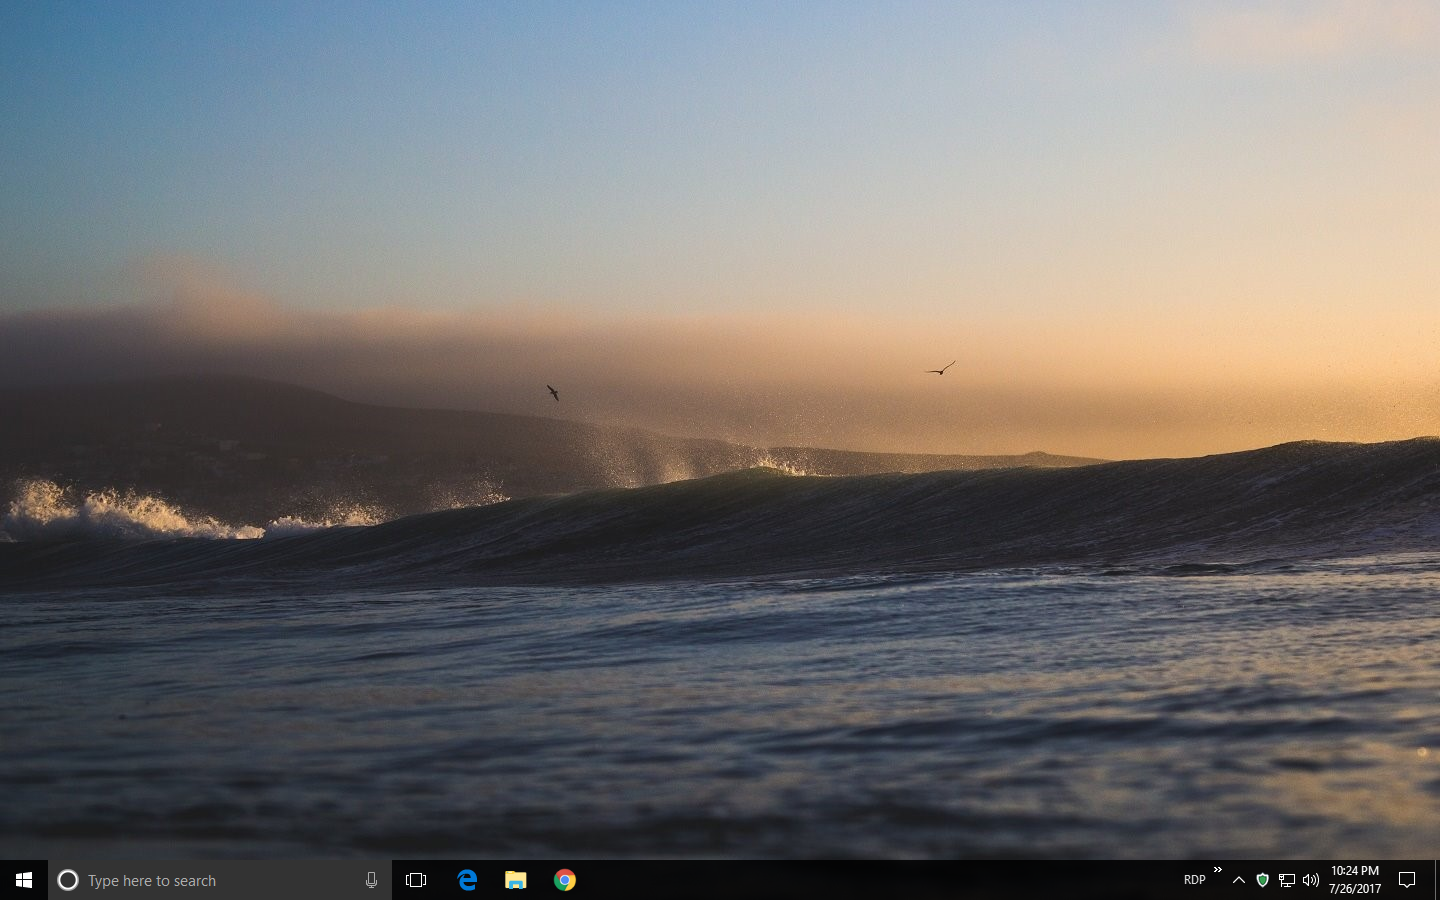Open the Action Center notifications icon
1440x900 pixels.
(1407, 880)
